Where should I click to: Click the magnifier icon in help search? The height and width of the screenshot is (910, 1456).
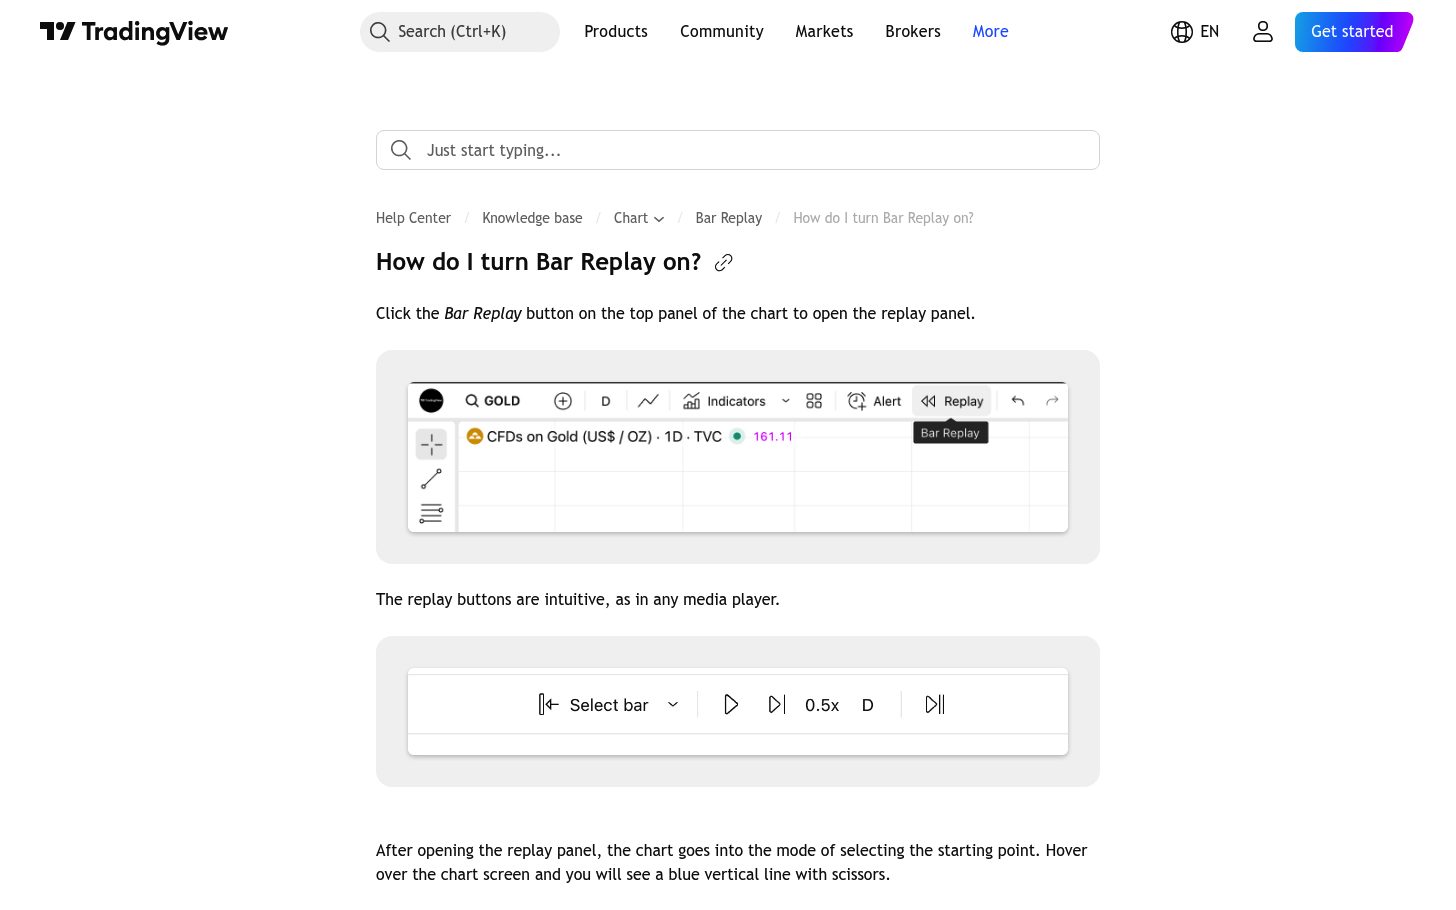click(401, 150)
